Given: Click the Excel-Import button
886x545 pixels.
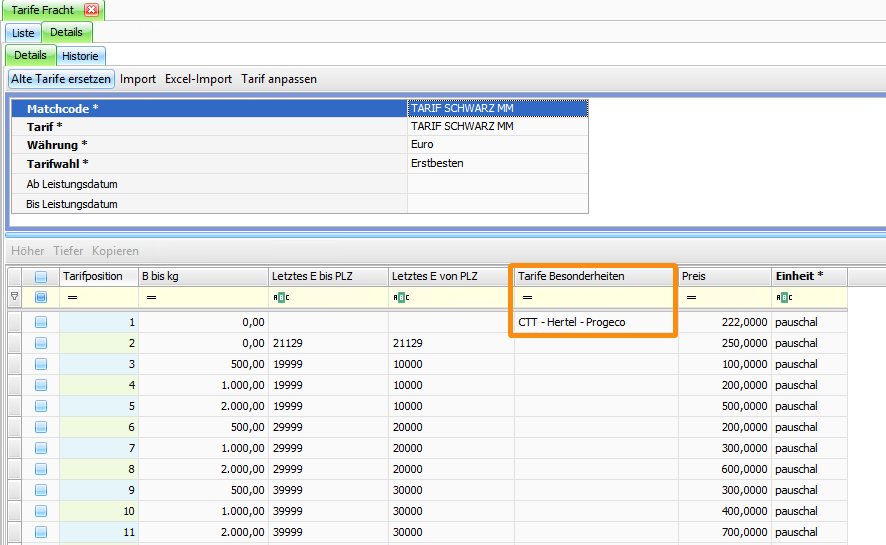Looking at the screenshot, I should tap(198, 79).
